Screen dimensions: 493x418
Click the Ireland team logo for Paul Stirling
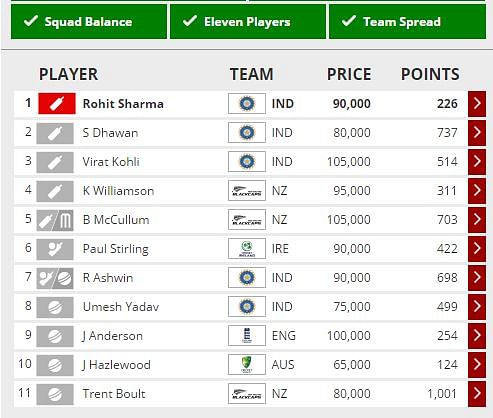247,249
